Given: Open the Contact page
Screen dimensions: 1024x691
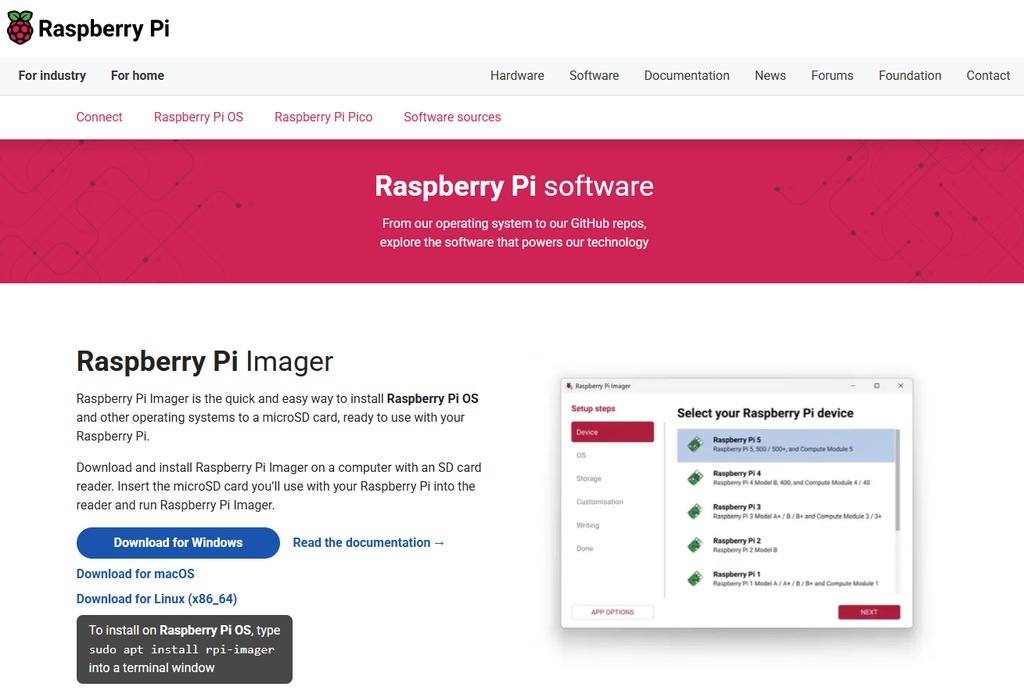Looking at the screenshot, I should tap(988, 76).
